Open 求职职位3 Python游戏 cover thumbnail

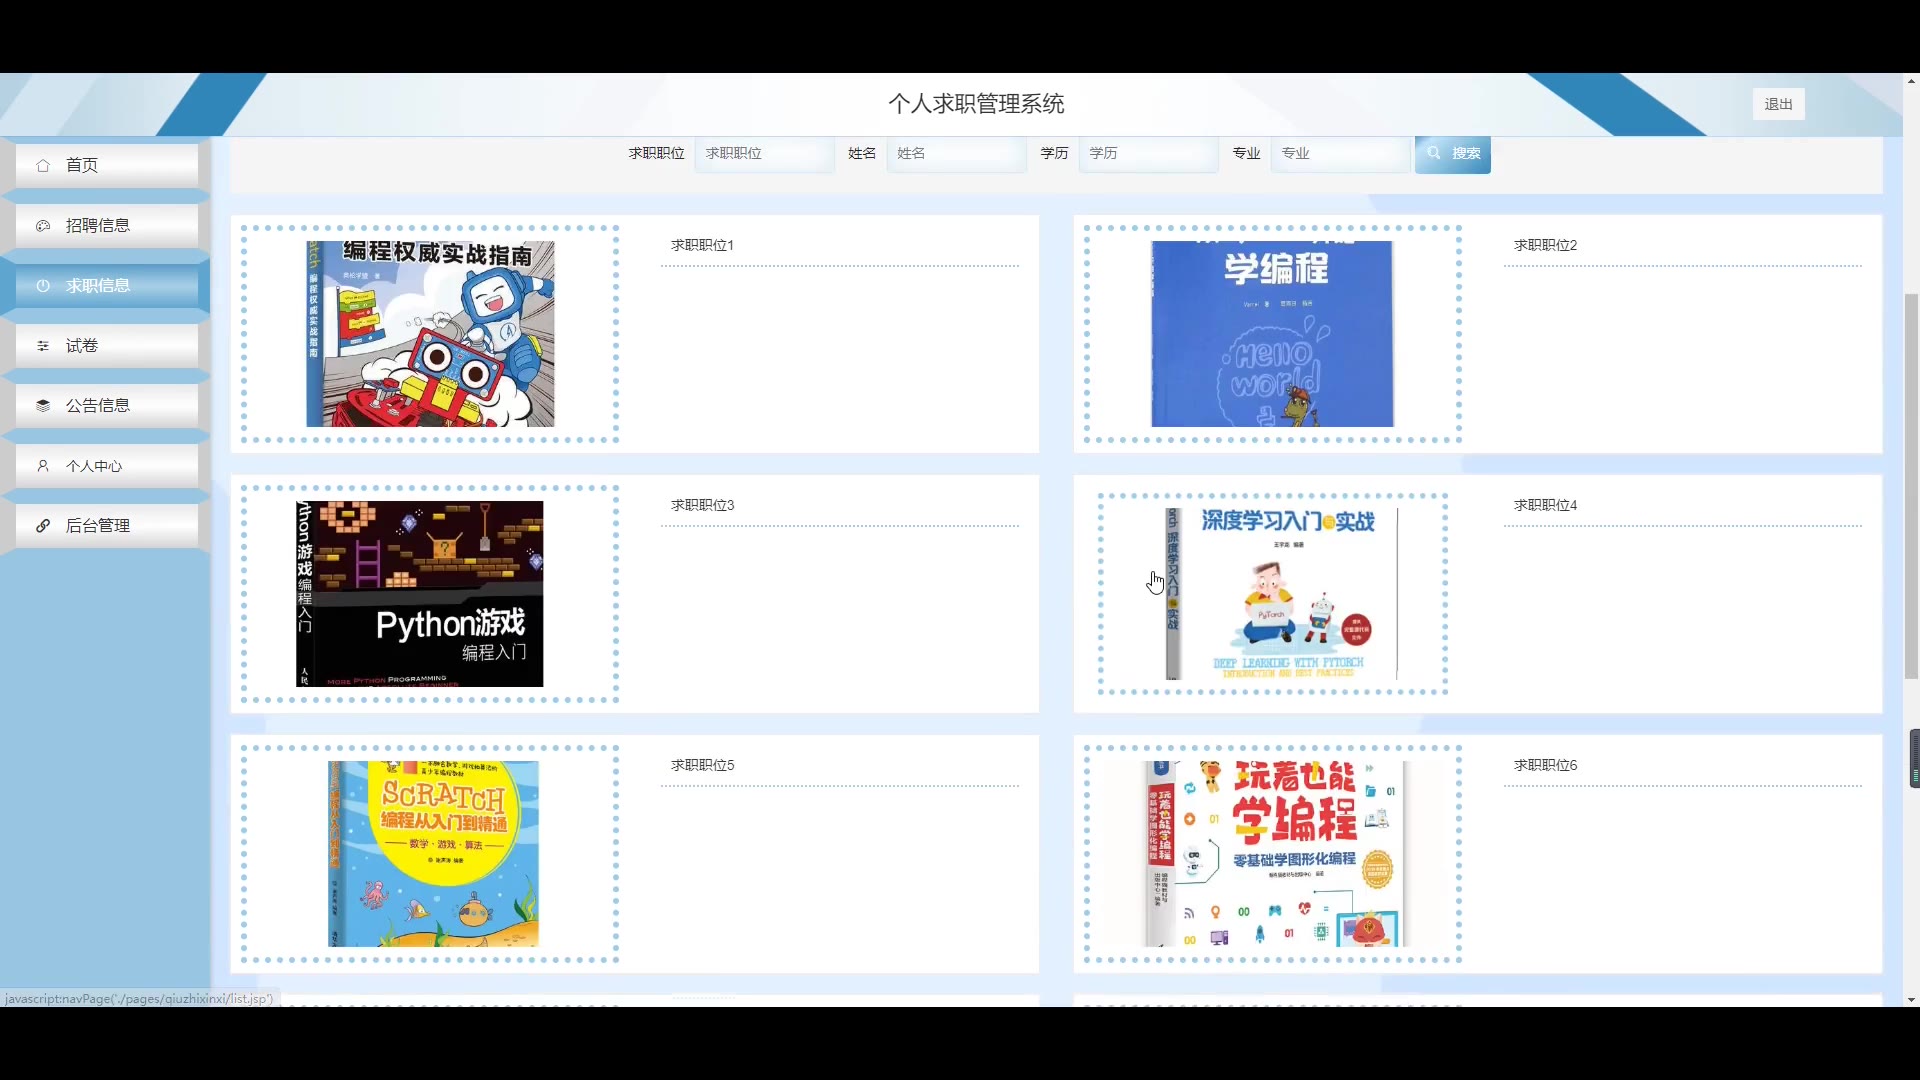click(x=420, y=594)
